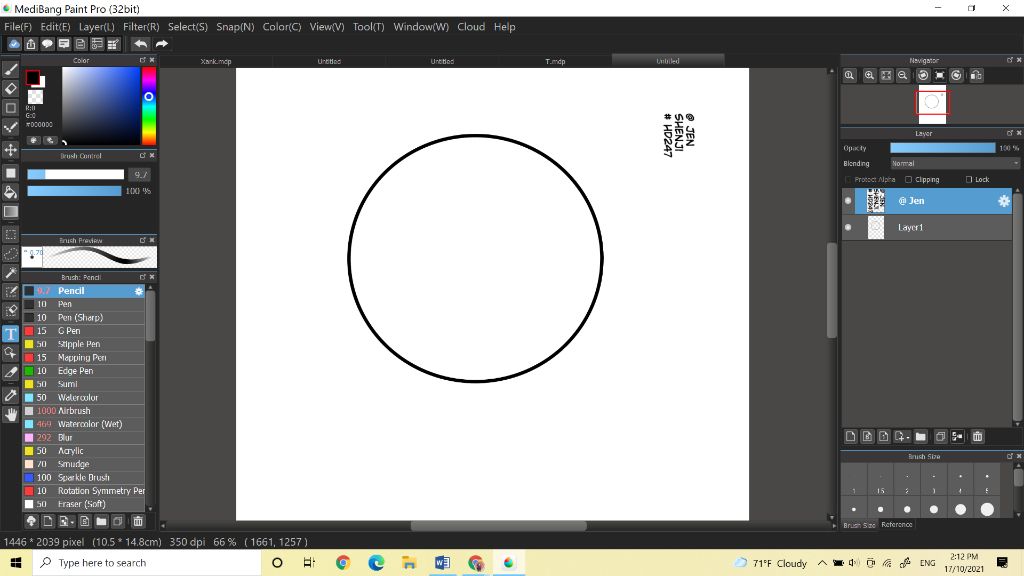
Task: Select the Brush tool in the left toolbar
Action: [x=10, y=69]
